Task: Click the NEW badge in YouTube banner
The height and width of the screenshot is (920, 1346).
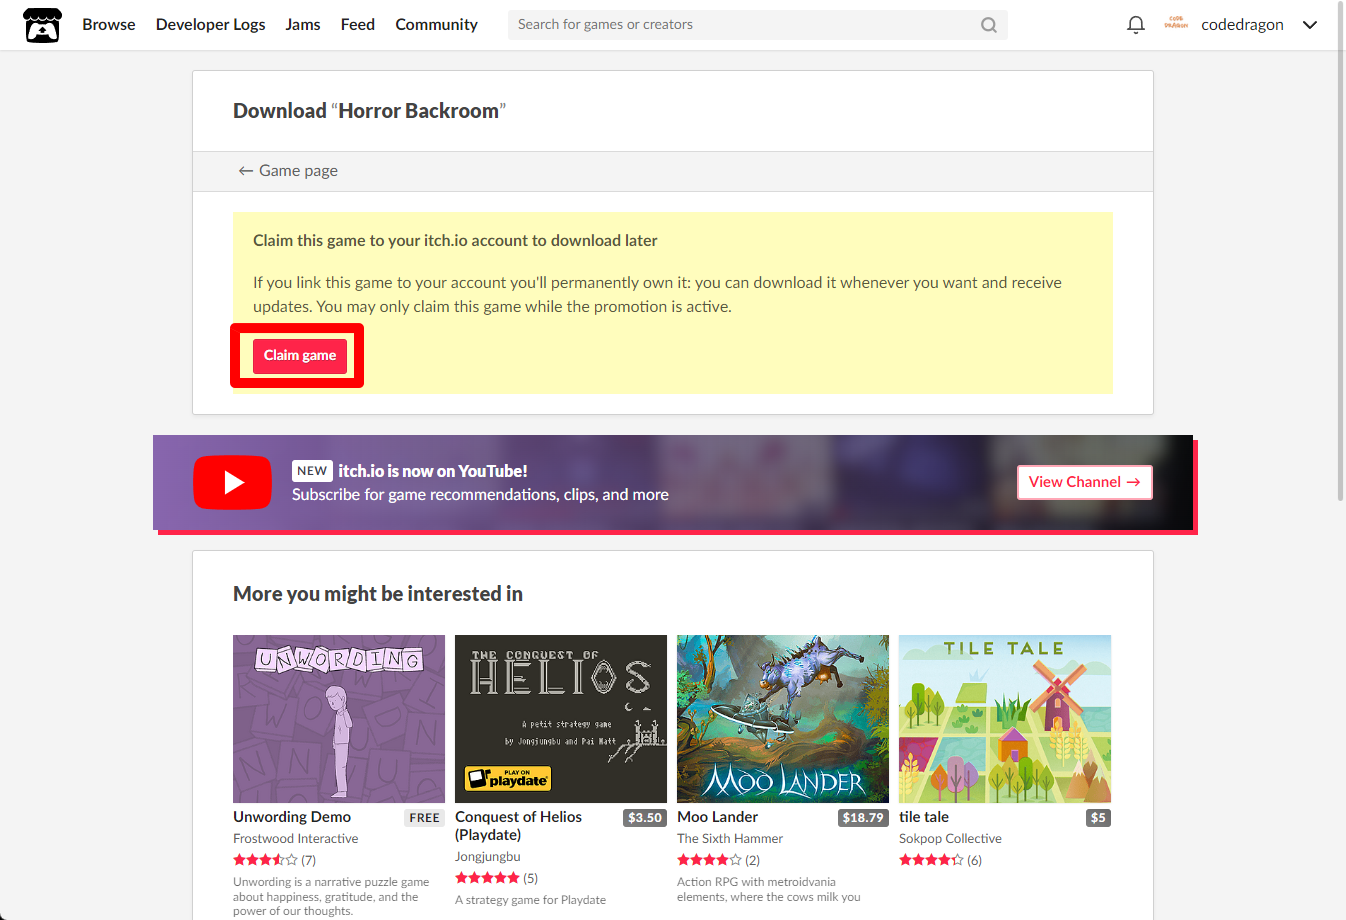Action: (312, 471)
